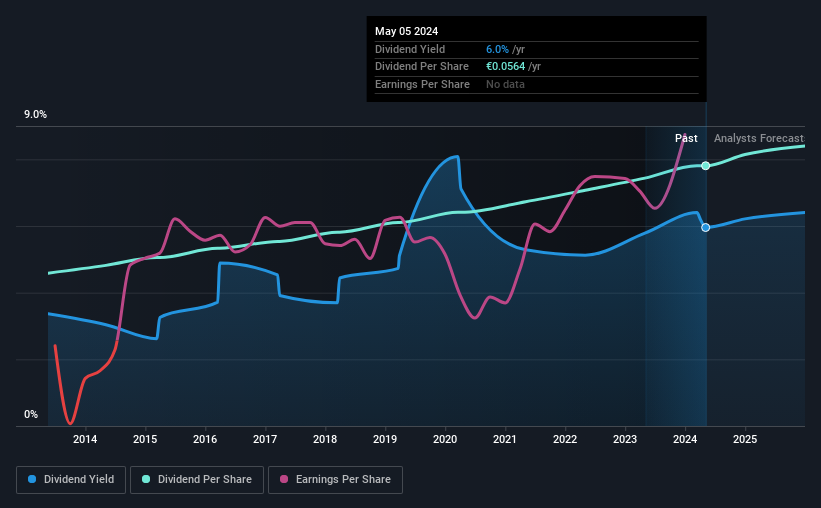This screenshot has height=508, width=821.
Task: Click the 2014 x-axis label
Action: click(x=85, y=439)
